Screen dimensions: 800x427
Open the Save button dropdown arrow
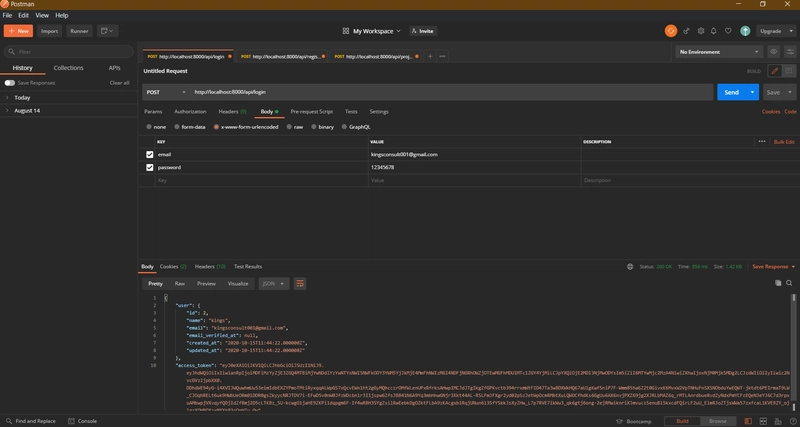[790, 92]
